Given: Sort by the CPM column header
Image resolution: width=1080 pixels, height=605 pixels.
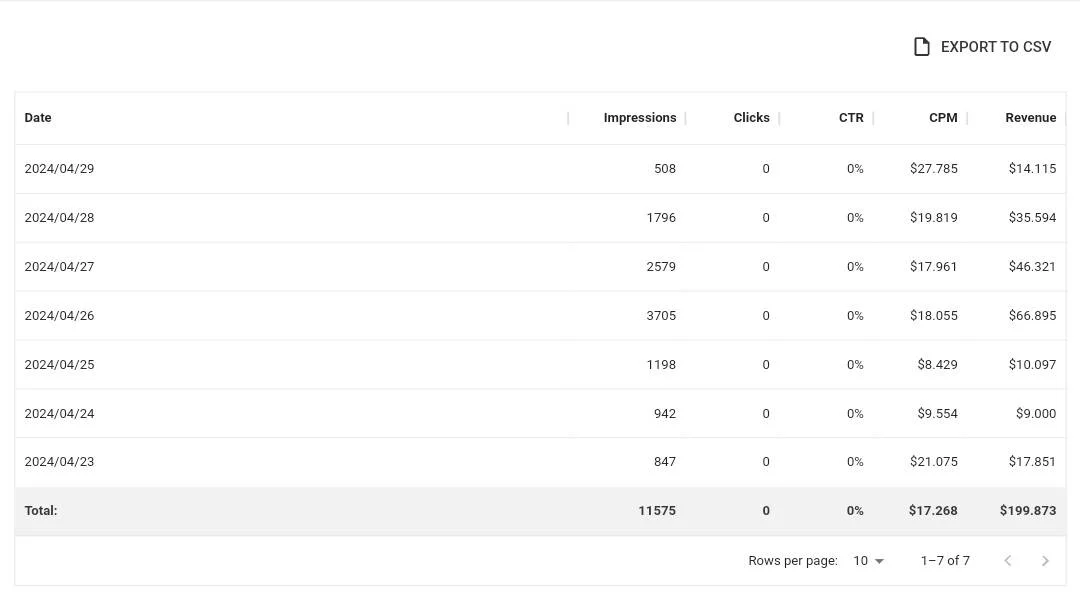Looking at the screenshot, I should [x=943, y=118].
